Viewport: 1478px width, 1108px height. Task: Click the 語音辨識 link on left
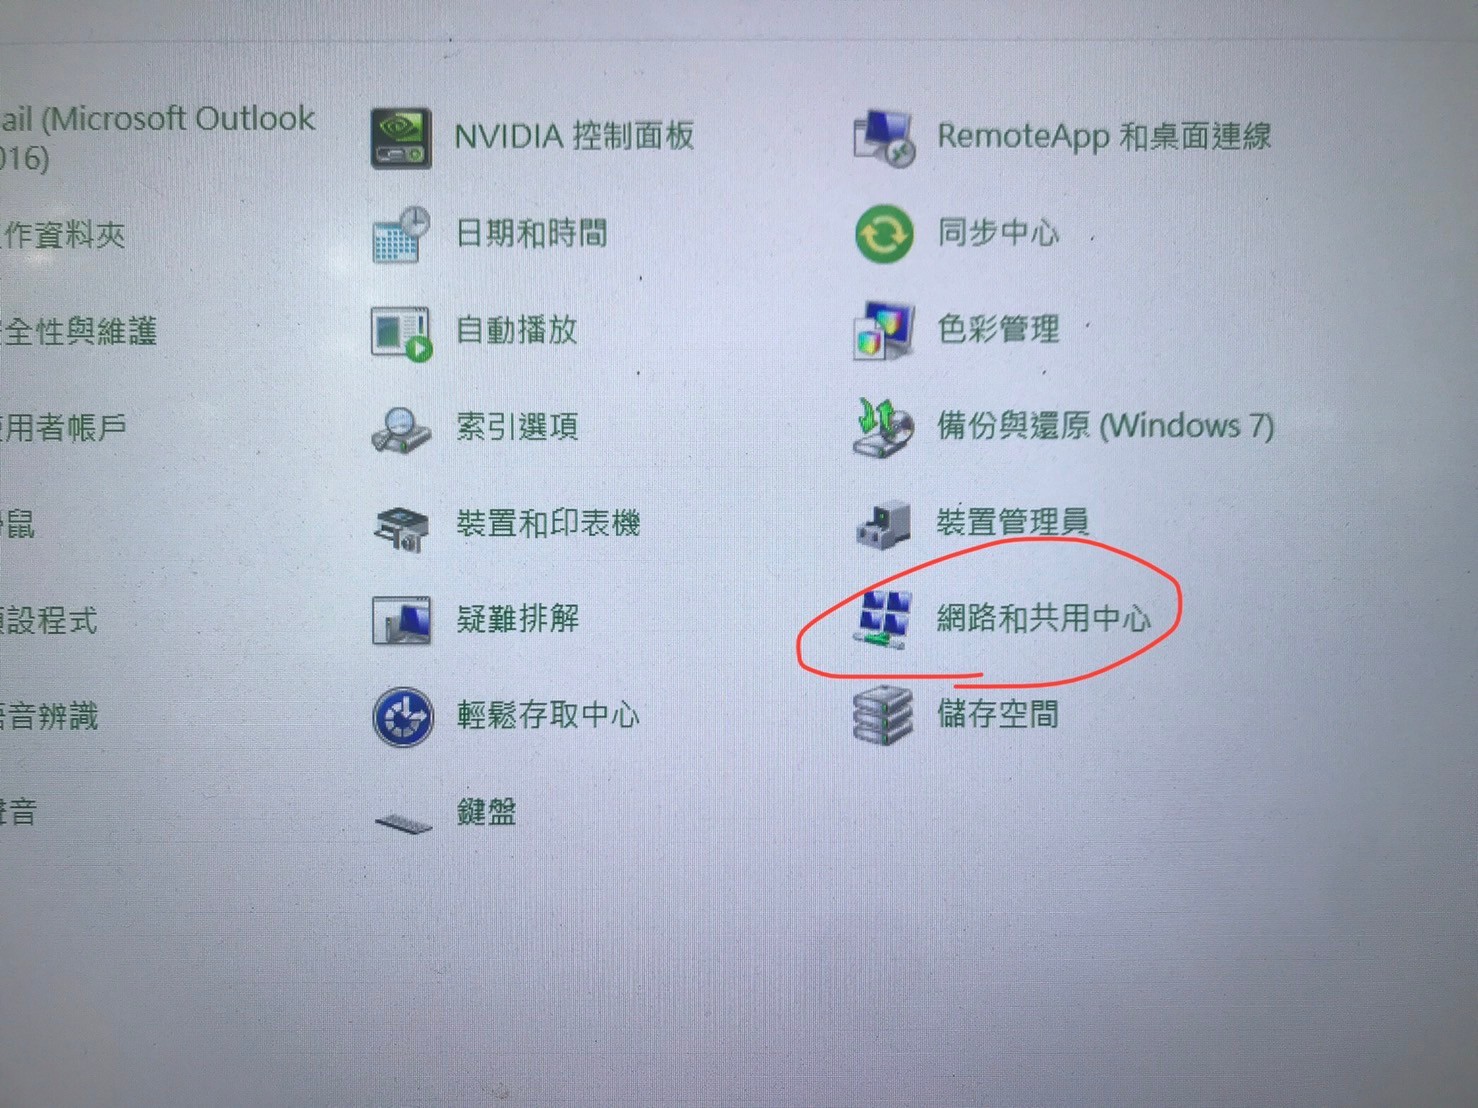(48, 716)
